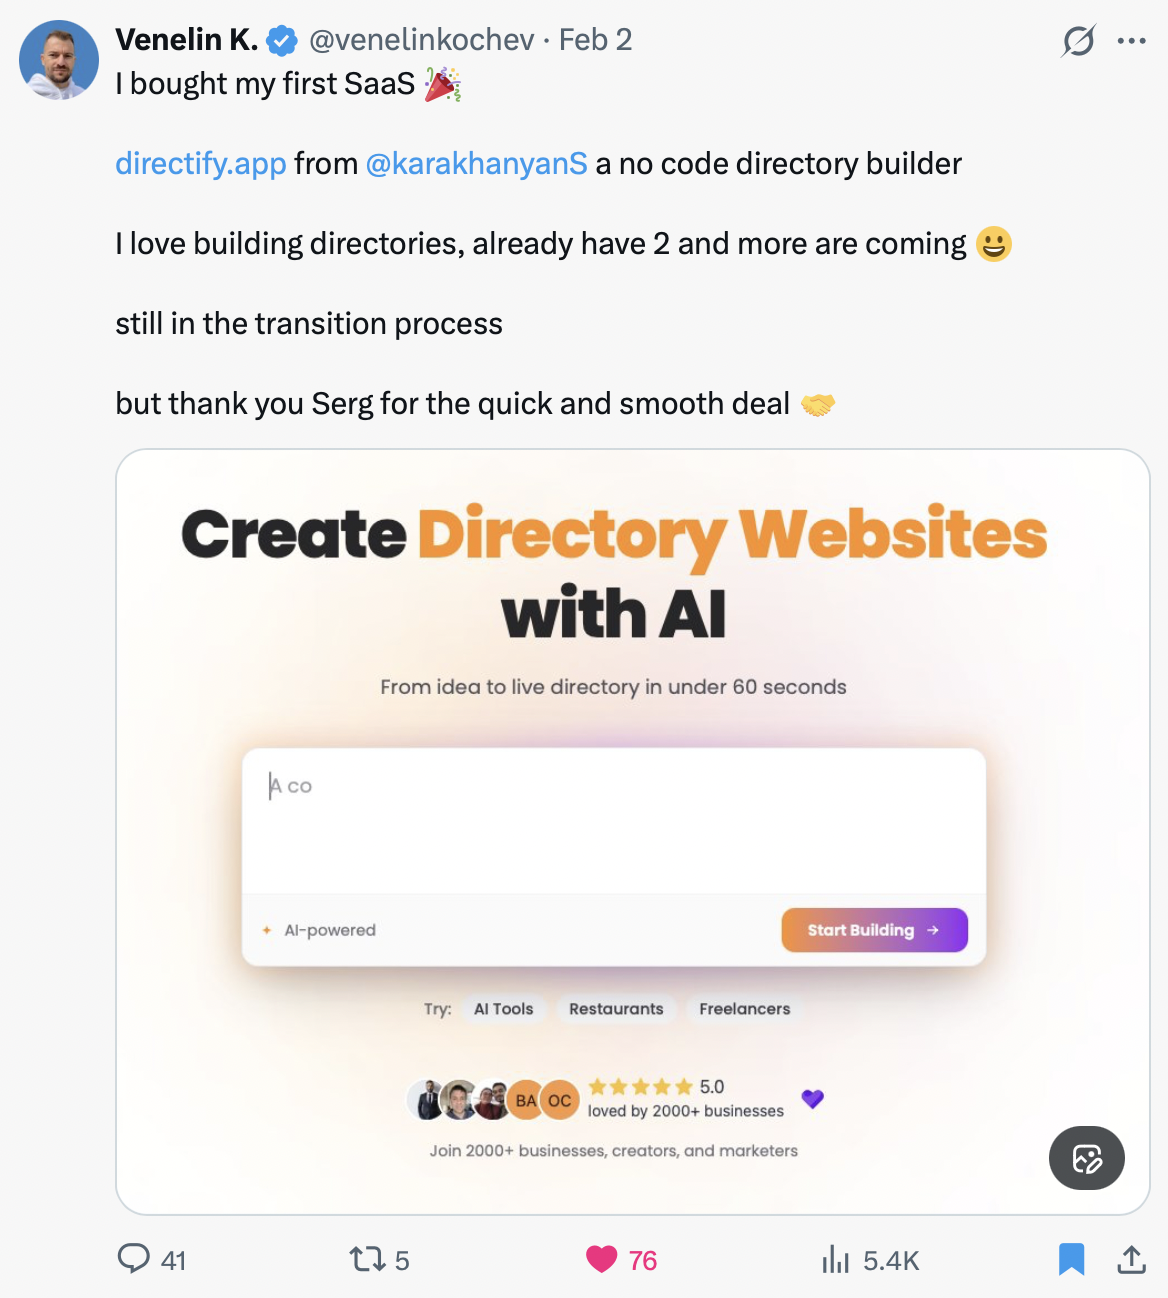Viewport: 1168px width, 1298px height.
Task: Click the Grok slashed-circle icon
Action: click(1078, 41)
